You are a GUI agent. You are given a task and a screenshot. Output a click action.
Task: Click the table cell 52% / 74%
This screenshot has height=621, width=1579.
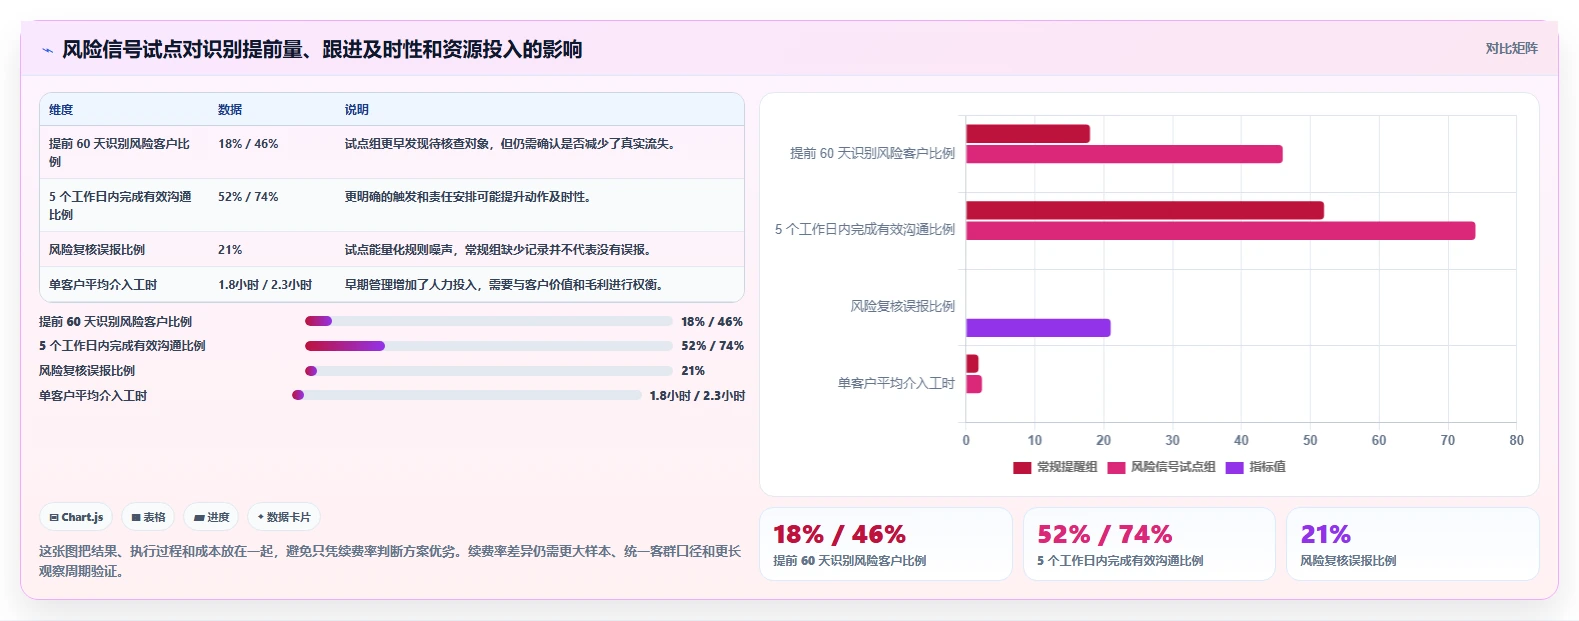pyautogui.click(x=248, y=197)
